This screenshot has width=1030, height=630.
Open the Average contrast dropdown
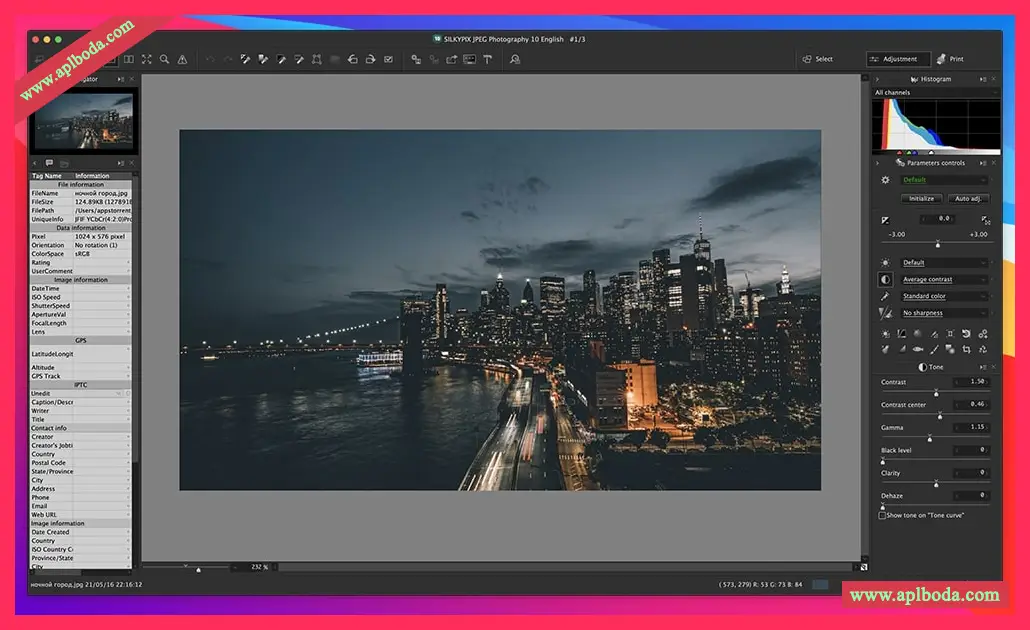coord(944,280)
